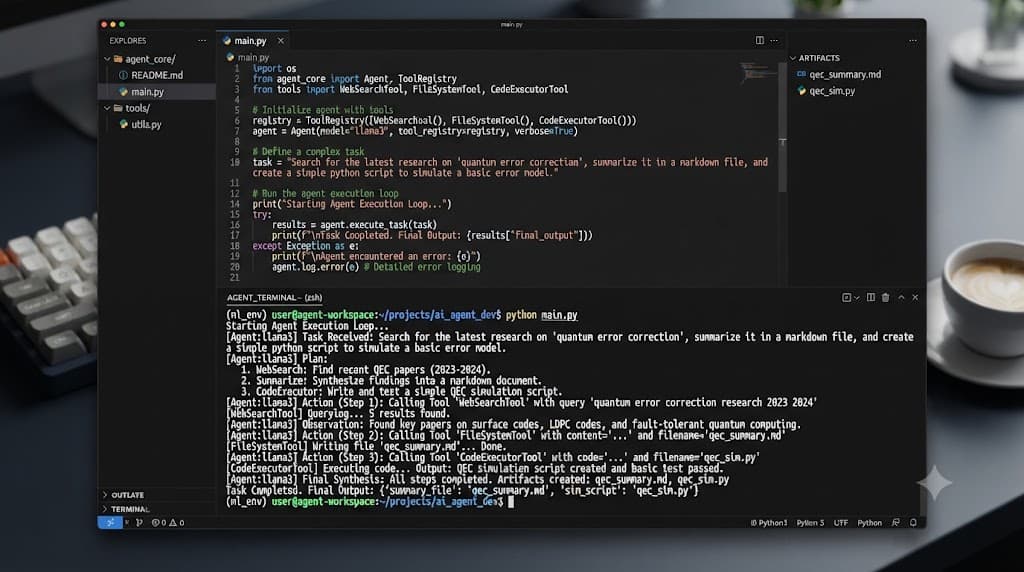Click the EXPLORER panel title
1024x572 pixels.
click(127, 40)
